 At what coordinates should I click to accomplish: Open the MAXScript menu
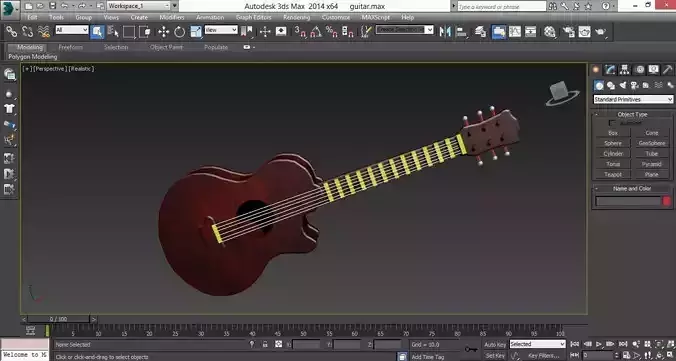click(375, 17)
